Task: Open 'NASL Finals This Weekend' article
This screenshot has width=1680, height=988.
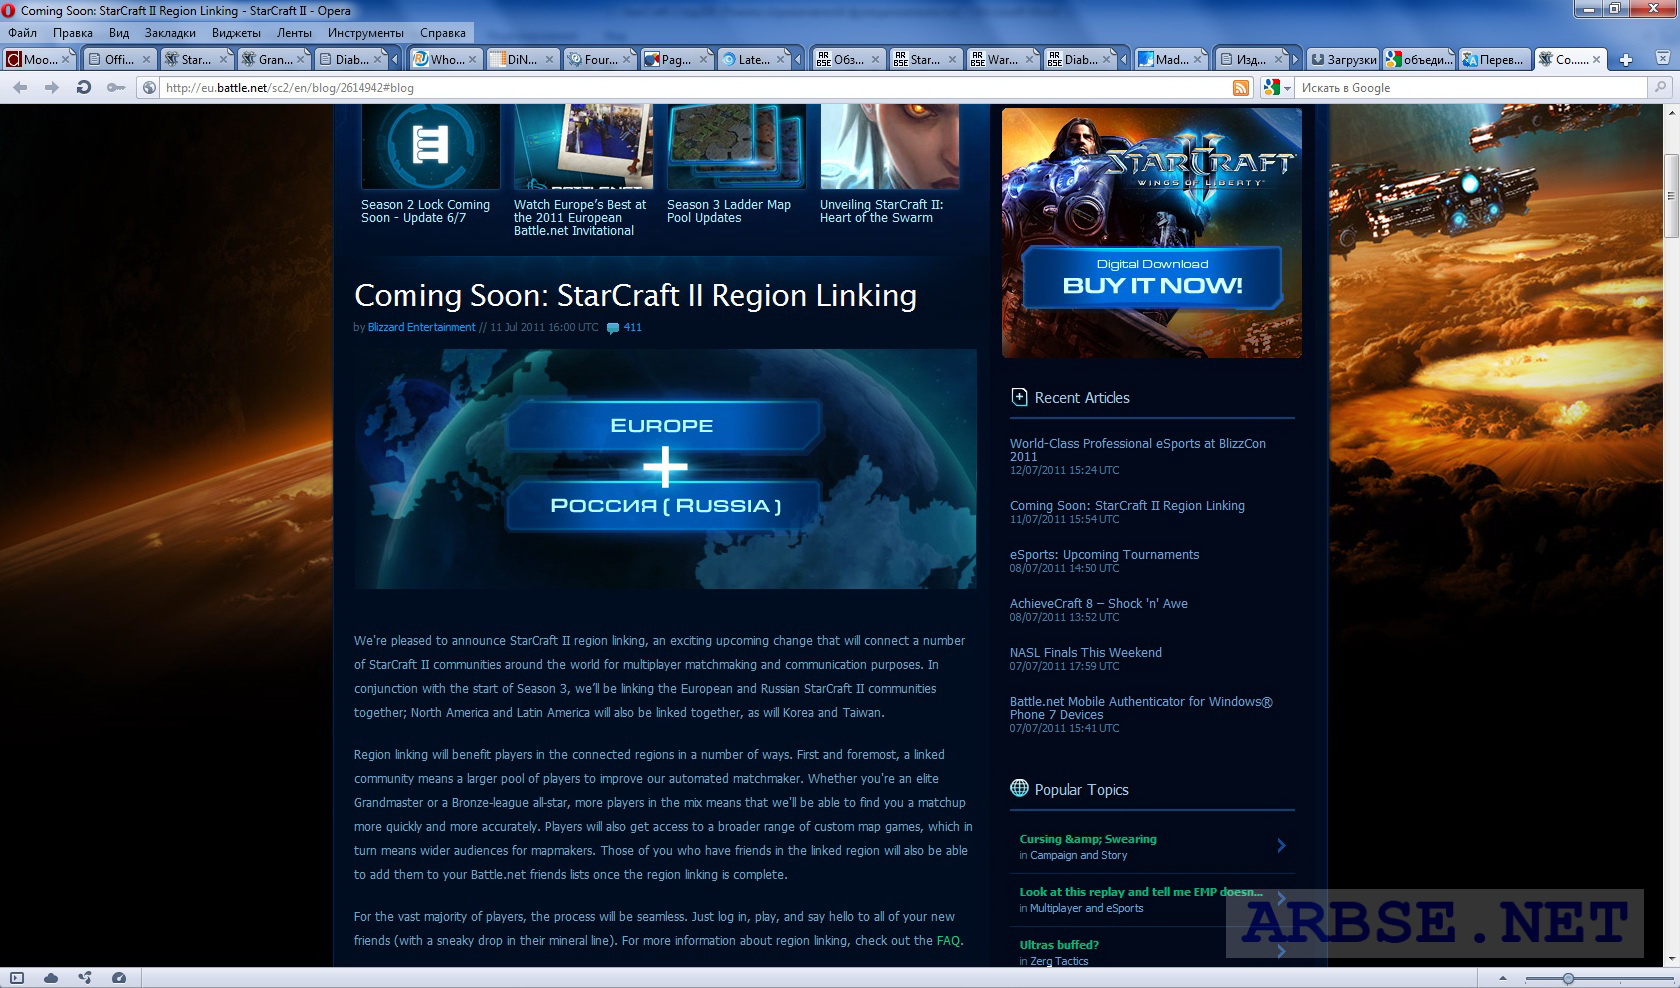Action: point(1086,652)
